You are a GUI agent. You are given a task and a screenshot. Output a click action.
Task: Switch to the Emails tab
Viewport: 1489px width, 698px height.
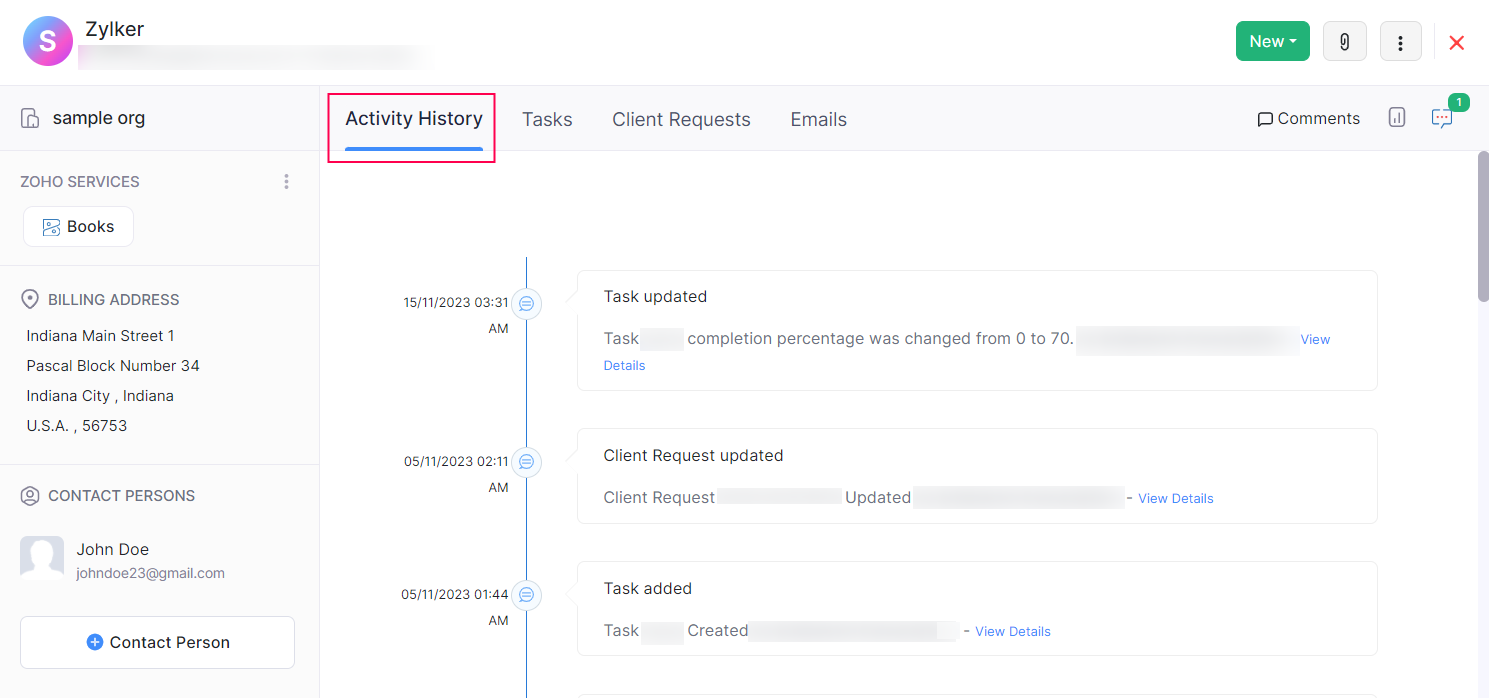(818, 119)
